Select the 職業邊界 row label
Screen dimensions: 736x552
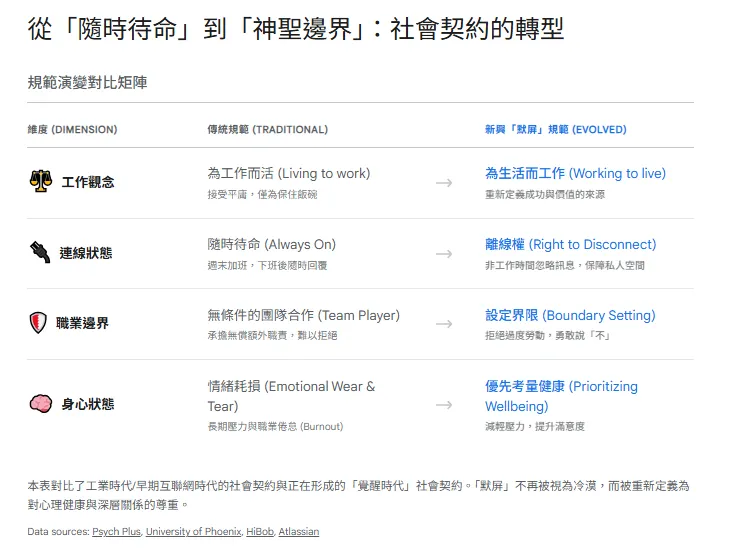click(x=82, y=323)
